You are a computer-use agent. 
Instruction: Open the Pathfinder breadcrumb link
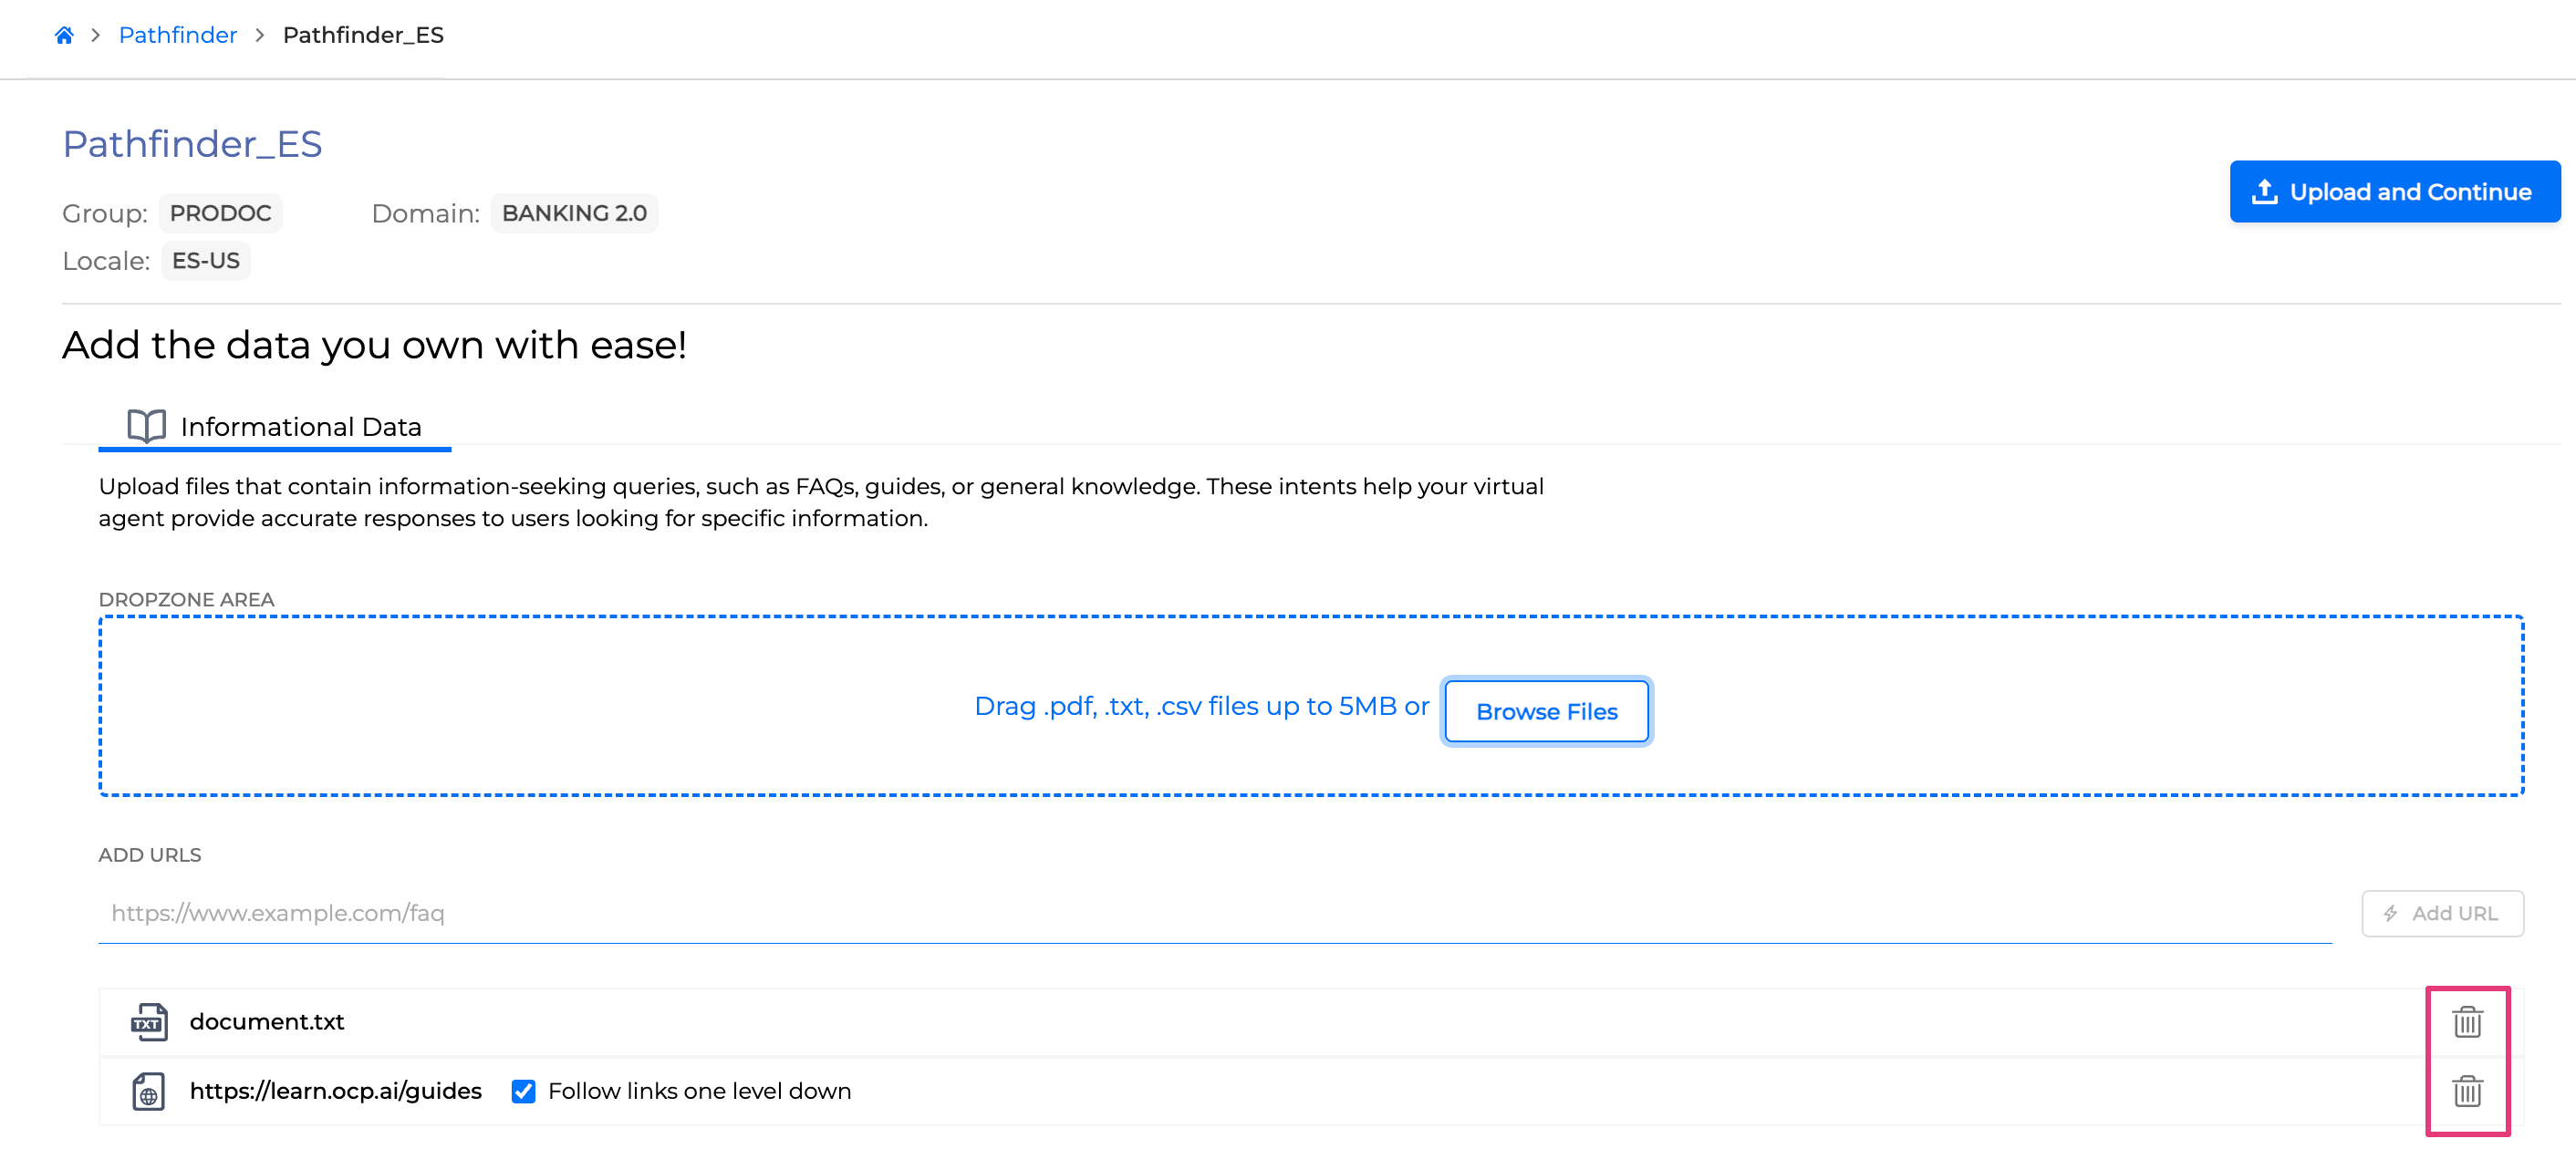coord(177,35)
